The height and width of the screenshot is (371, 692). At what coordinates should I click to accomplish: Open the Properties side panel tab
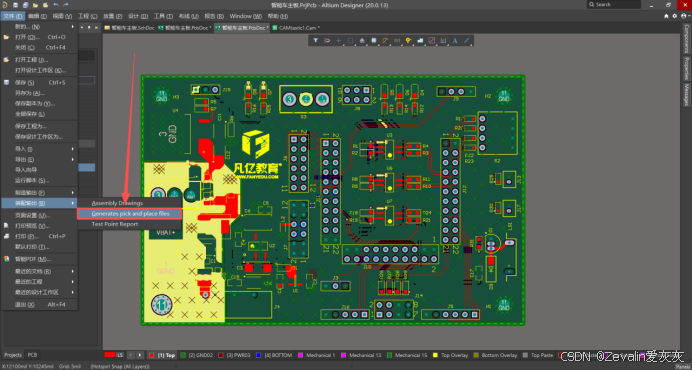click(x=687, y=68)
